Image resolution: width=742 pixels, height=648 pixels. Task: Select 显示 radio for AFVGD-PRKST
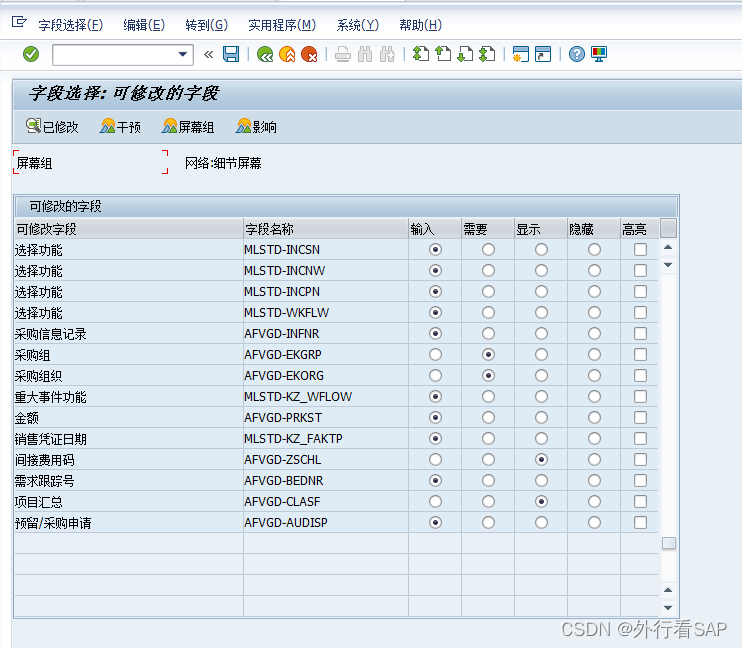(541, 417)
